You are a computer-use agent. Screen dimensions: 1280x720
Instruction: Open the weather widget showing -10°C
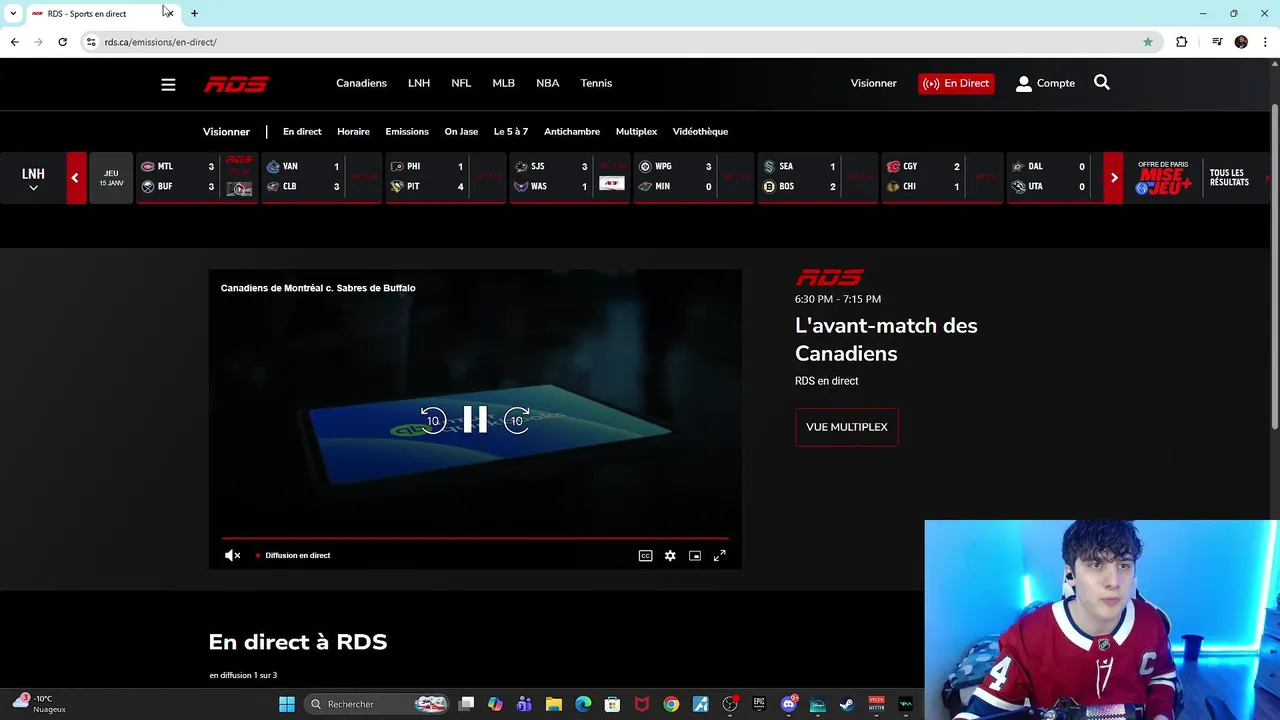point(40,704)
